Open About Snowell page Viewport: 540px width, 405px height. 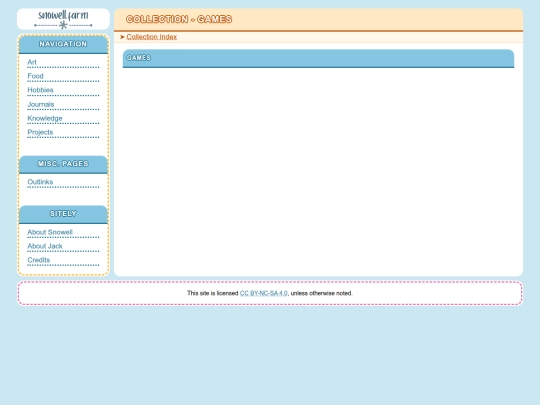50,232
